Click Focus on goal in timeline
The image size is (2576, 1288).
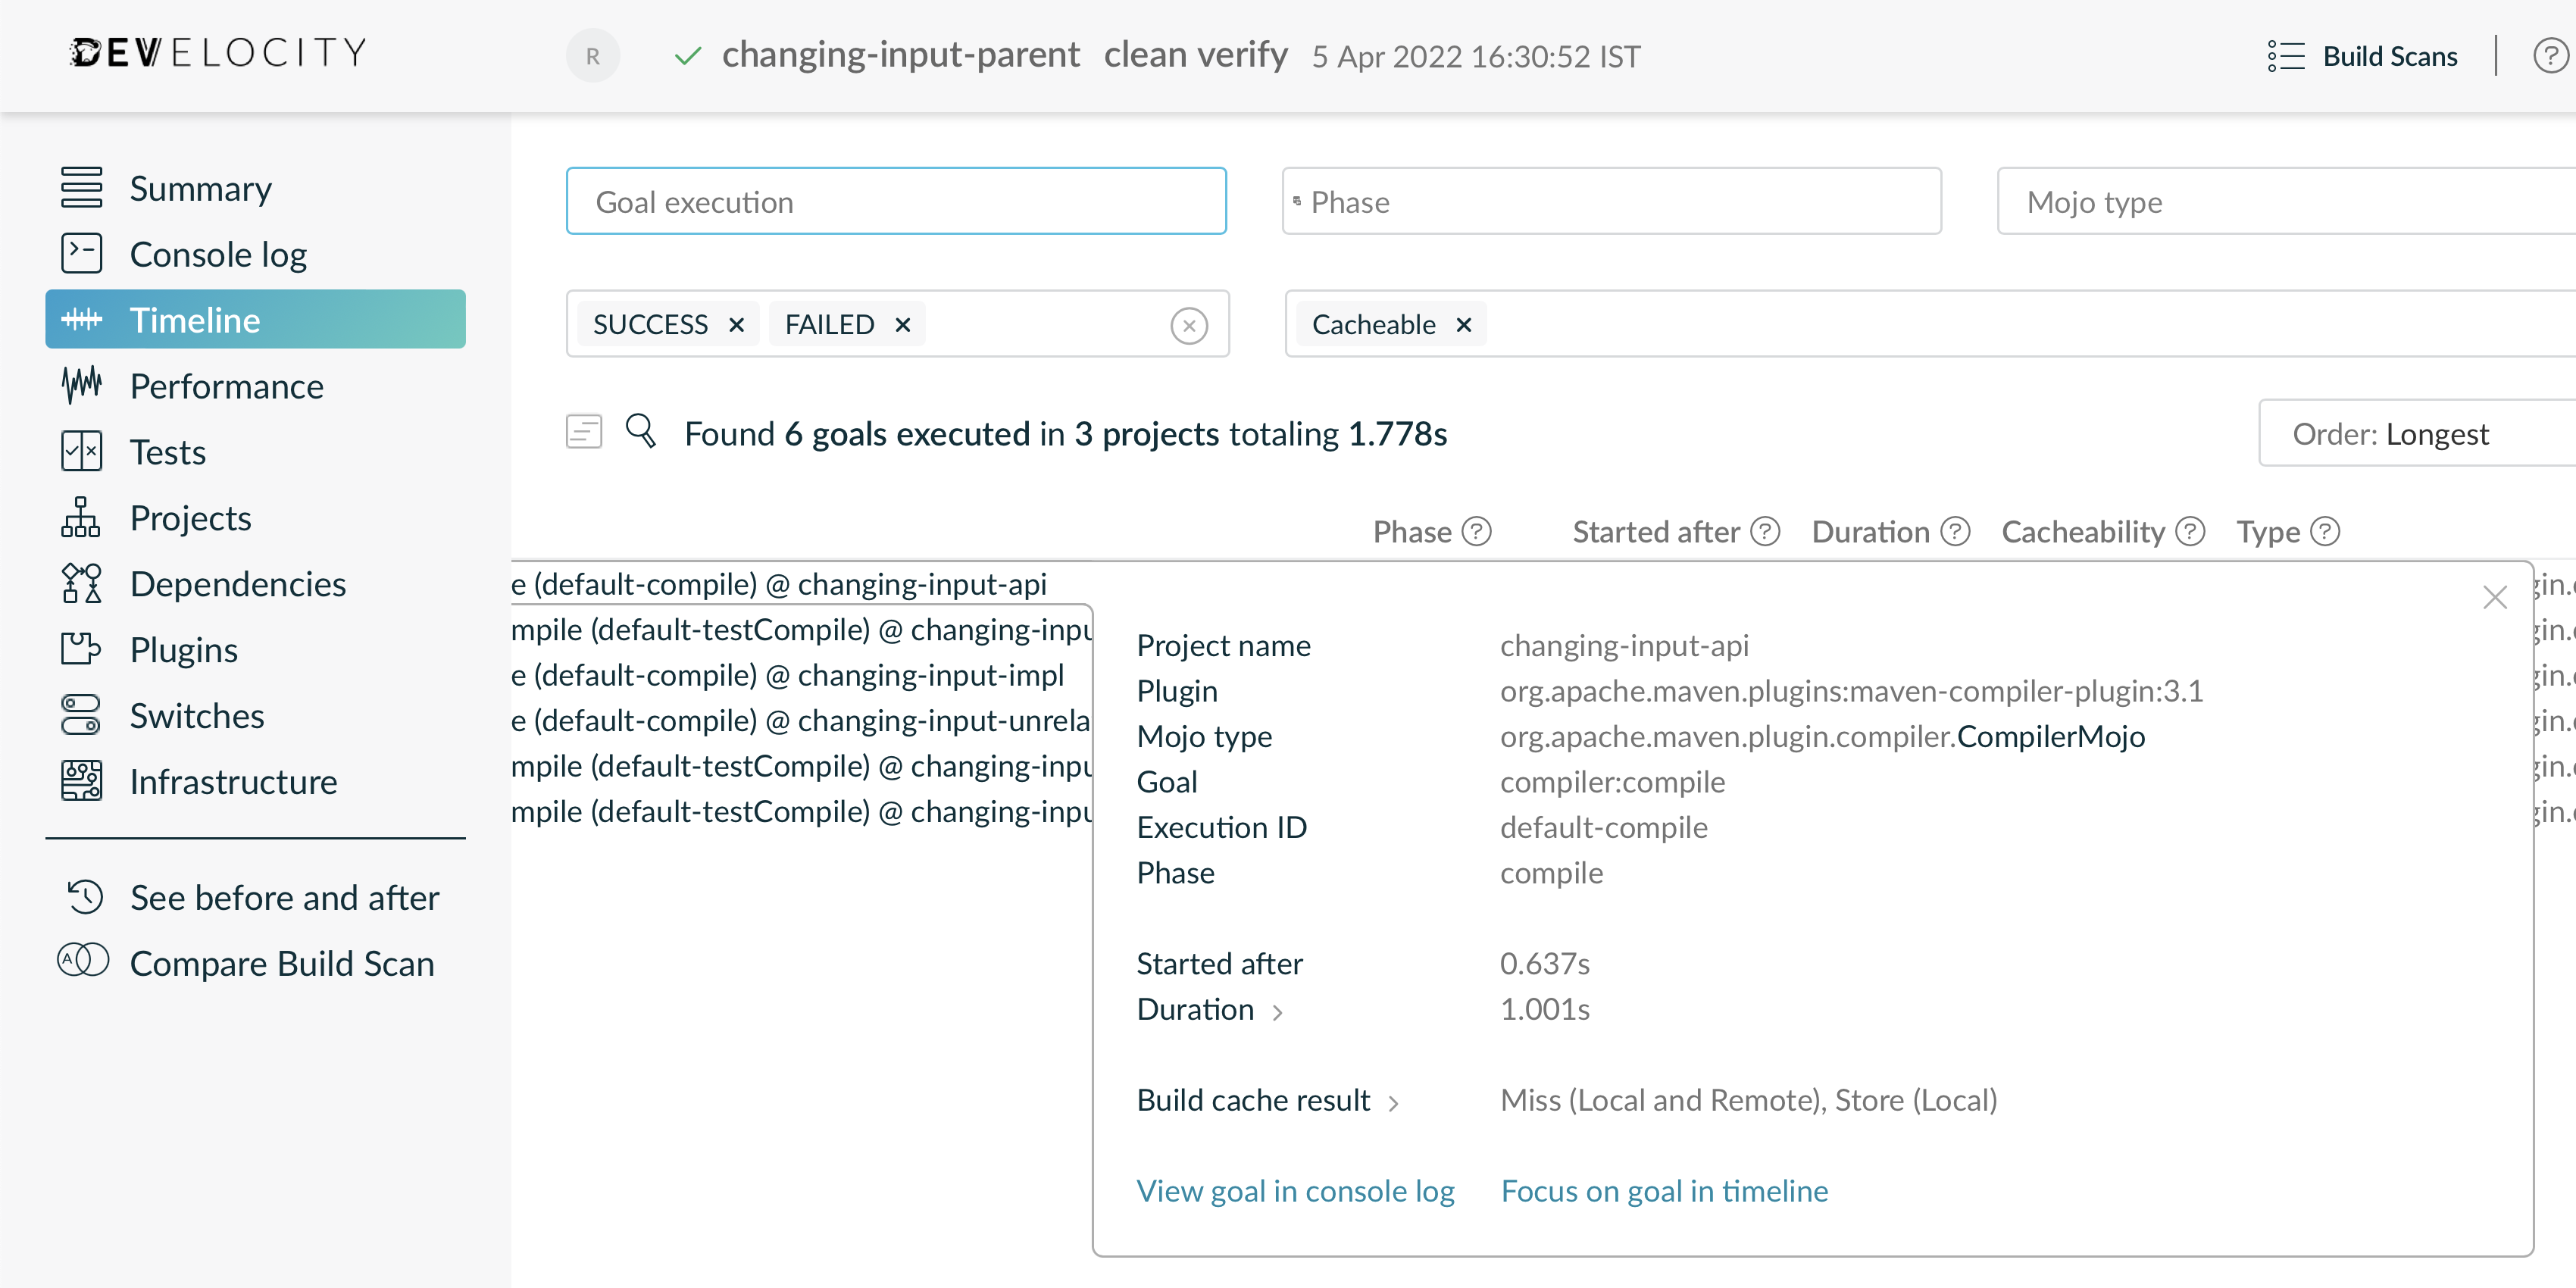point(1664,1191)
